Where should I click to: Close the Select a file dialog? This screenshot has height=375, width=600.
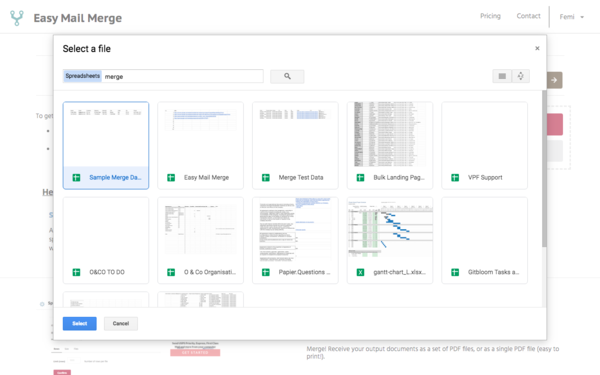pyautogui.click(x=537, y=48)
